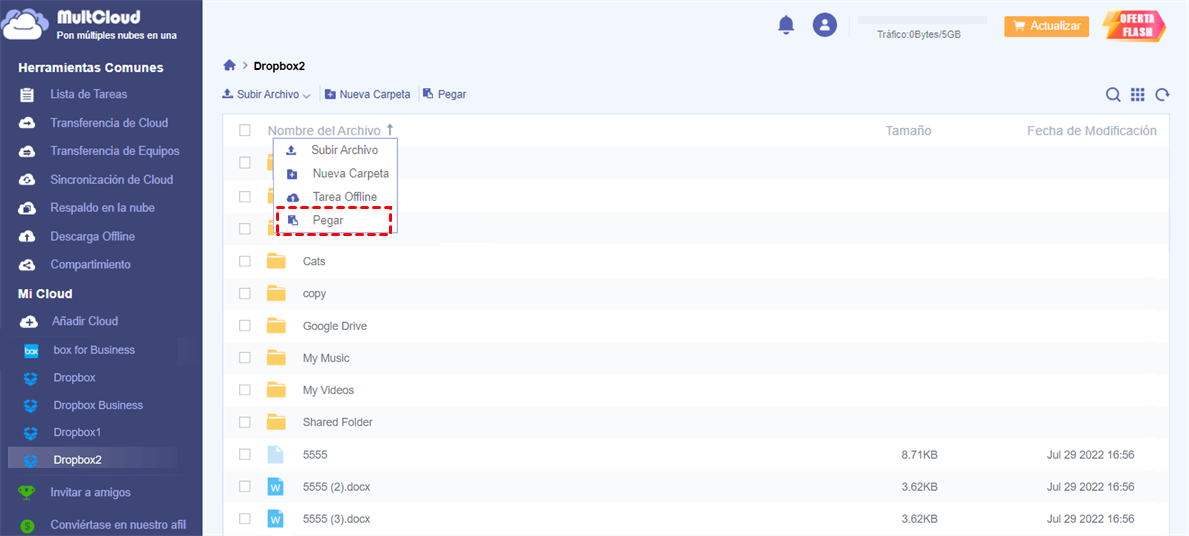
Task: Check the 5555 (3).docx checkbox
Action: (x=245, y=519)
